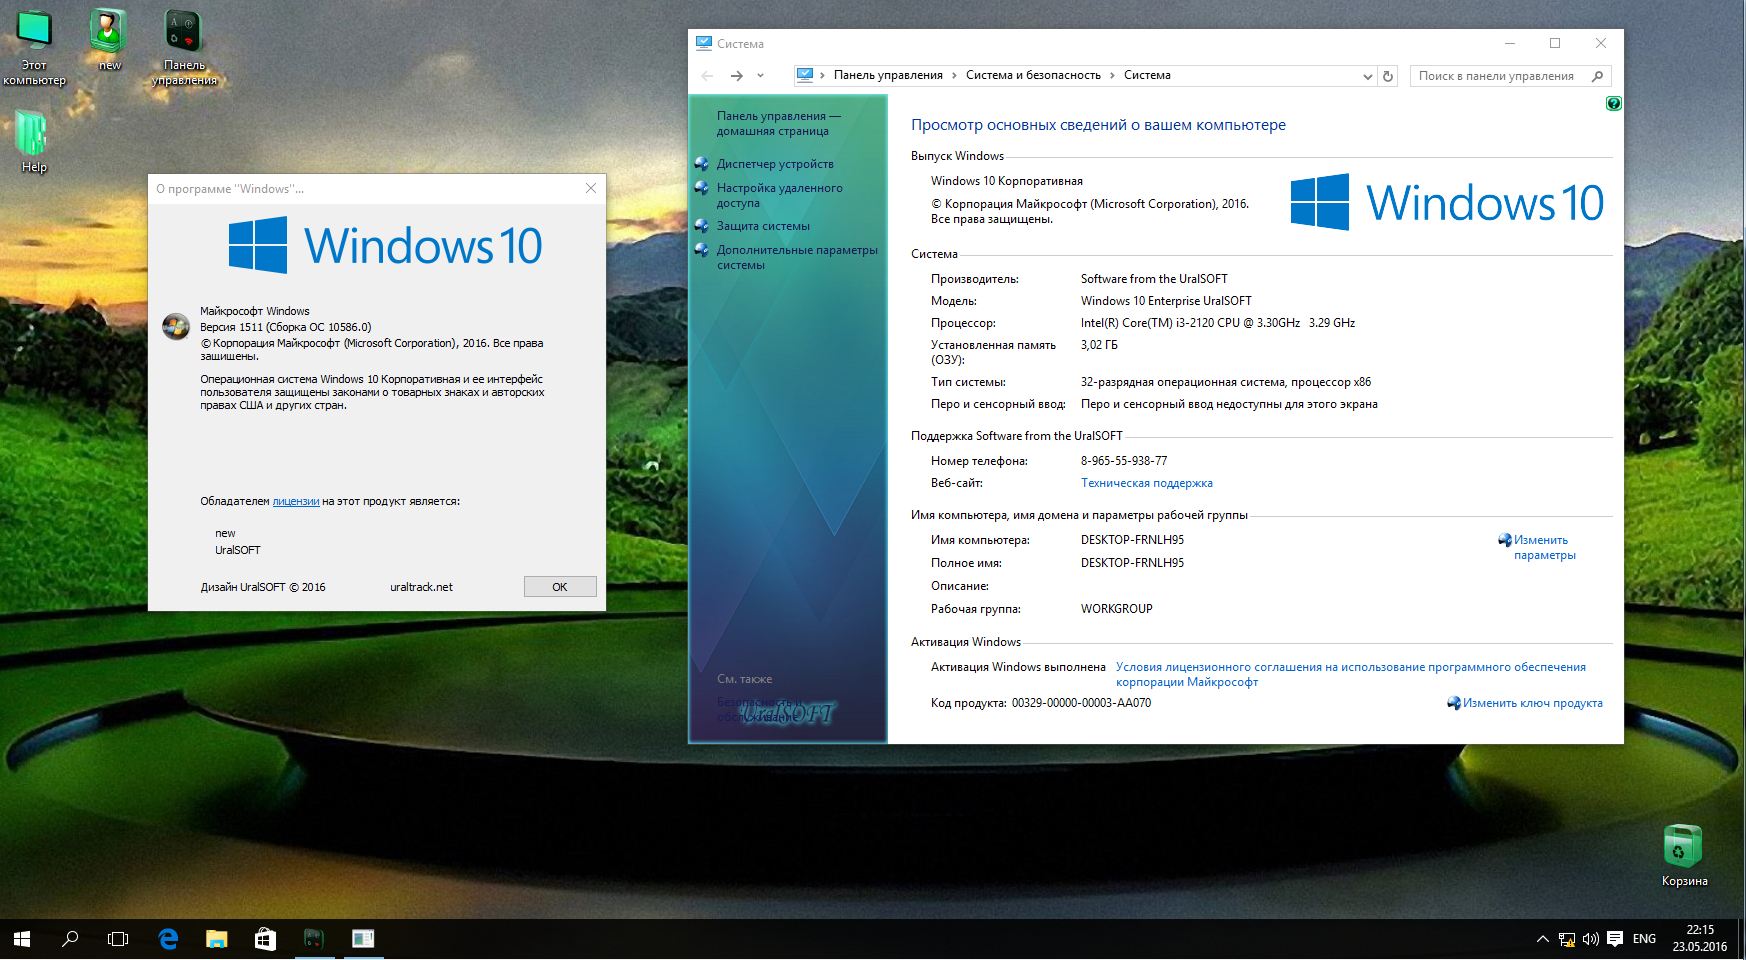The width and height of the screenshot is (1746, 960).
Task: Open Task View on taskbar
Action: pyautogui.click(x=118, y=939)
